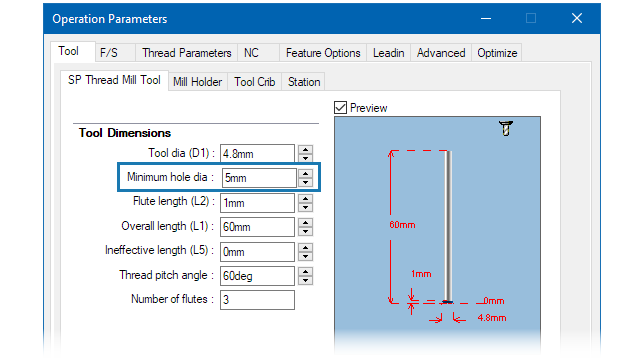Decrease the Thread pitch angle value
Image resolution: width=640 pixels, height=360 pixels.
[x=305, y=280]
